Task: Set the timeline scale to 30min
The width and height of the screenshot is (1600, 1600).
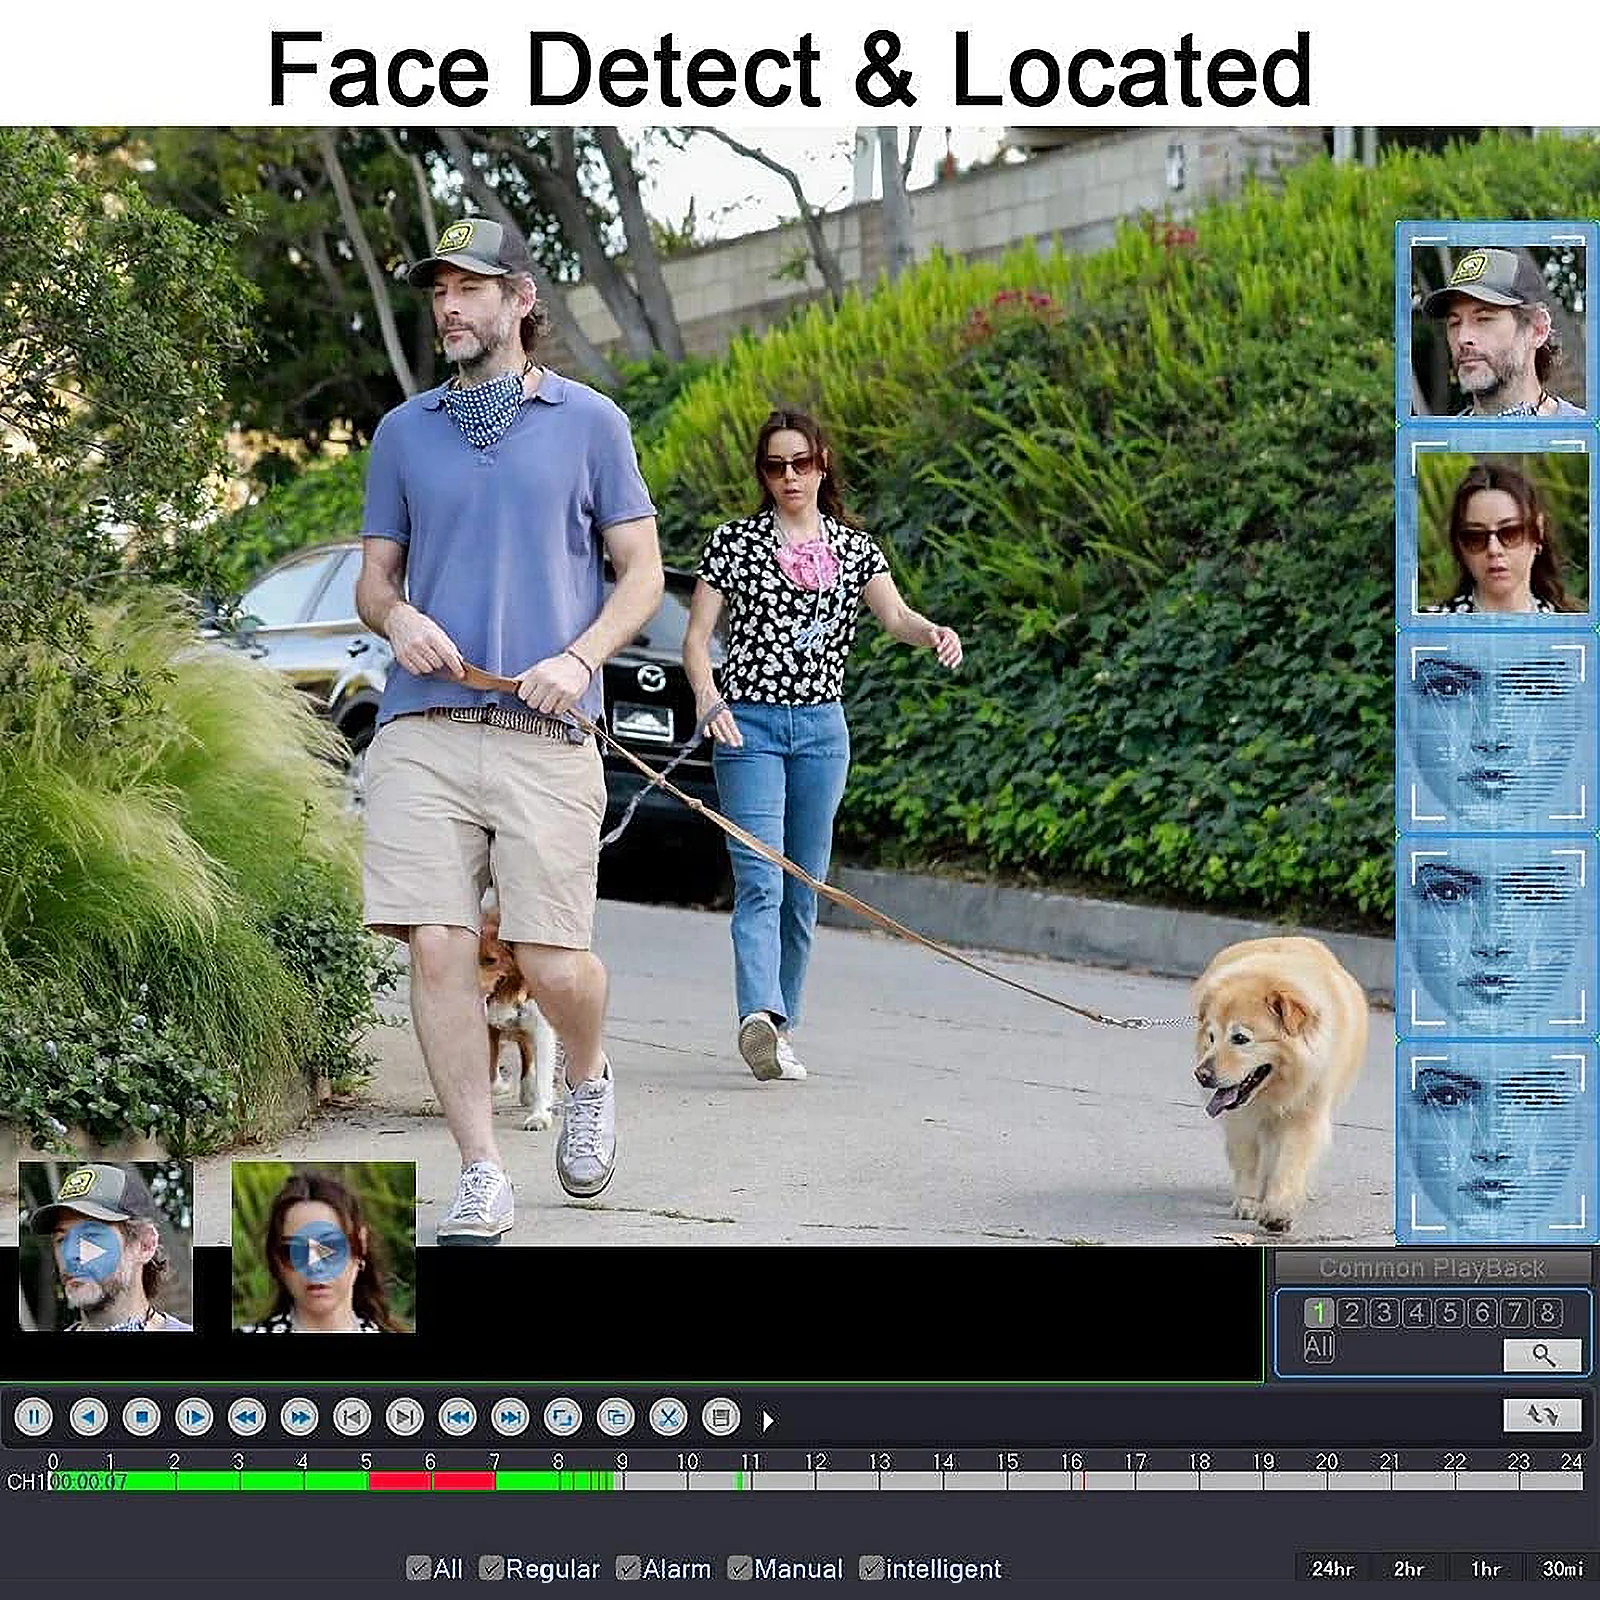Action: point(1562,1568)
